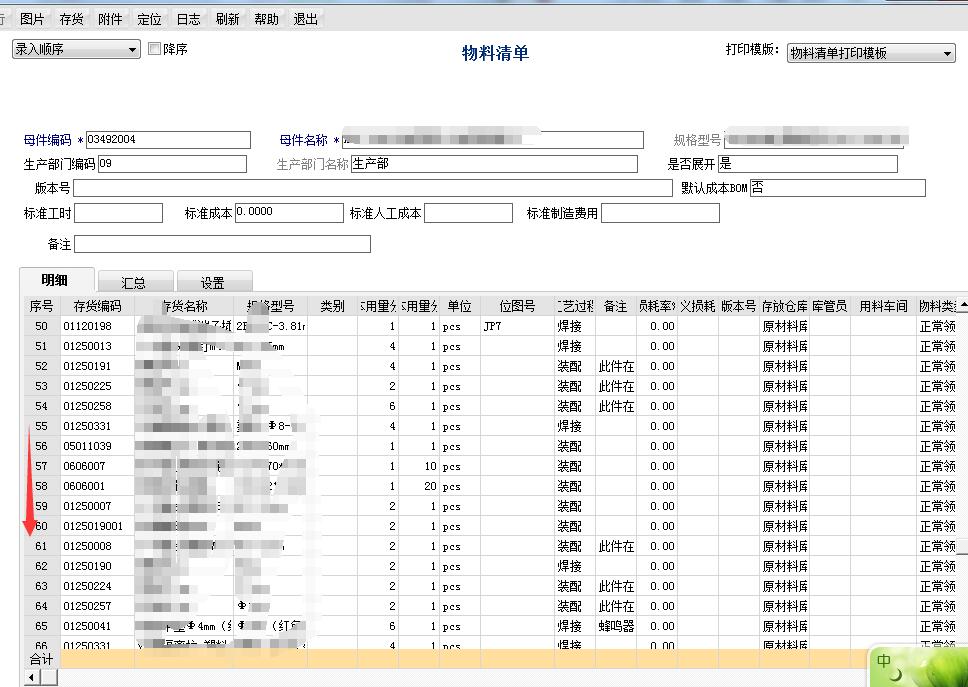Click the 生产部门编码 field with value 09
968x687 pixels.
pyautogui.click(x=172, y=164)
